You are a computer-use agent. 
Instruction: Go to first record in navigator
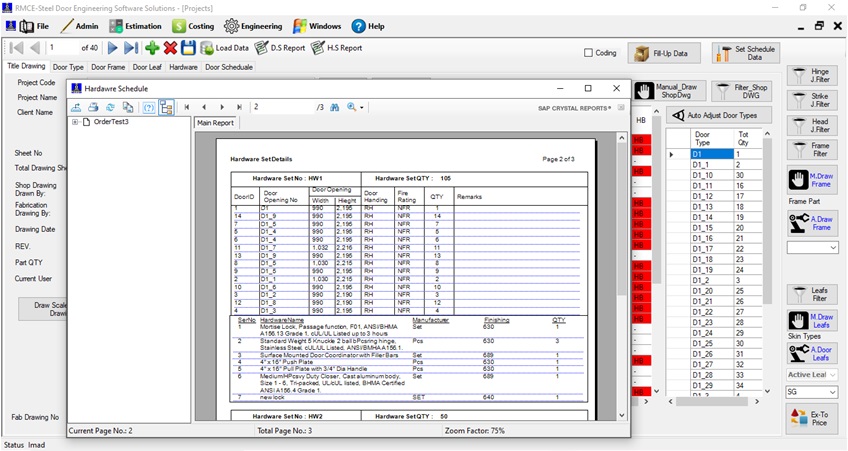click(16, 48)
